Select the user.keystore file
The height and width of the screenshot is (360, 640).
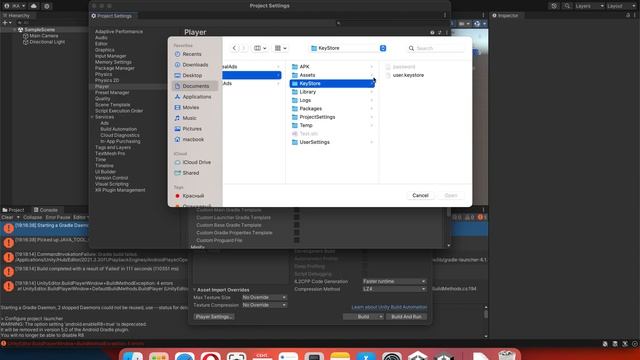[x=408, y=75]
